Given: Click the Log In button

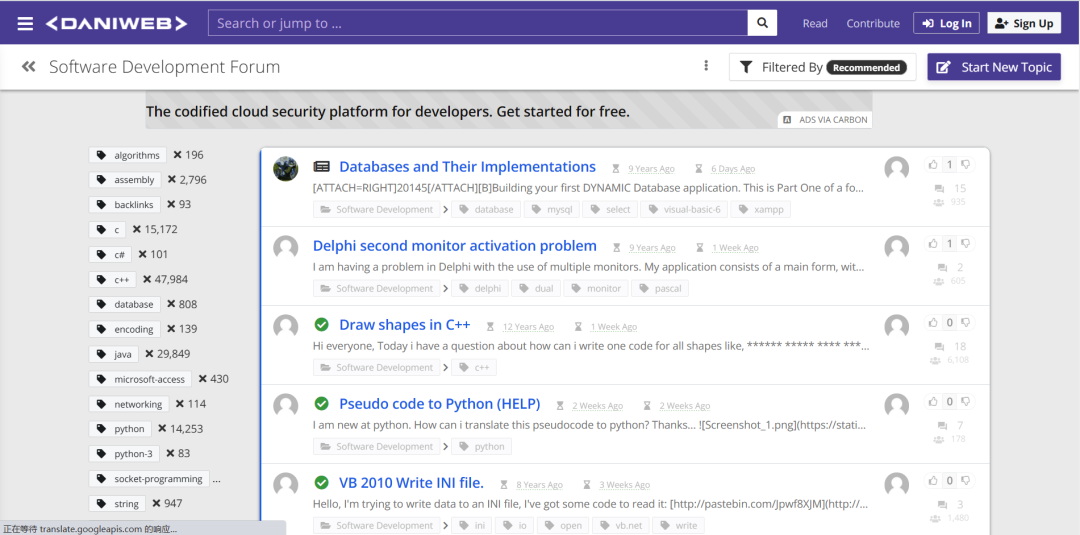Looking at the screenshot, I should [946, 23].
